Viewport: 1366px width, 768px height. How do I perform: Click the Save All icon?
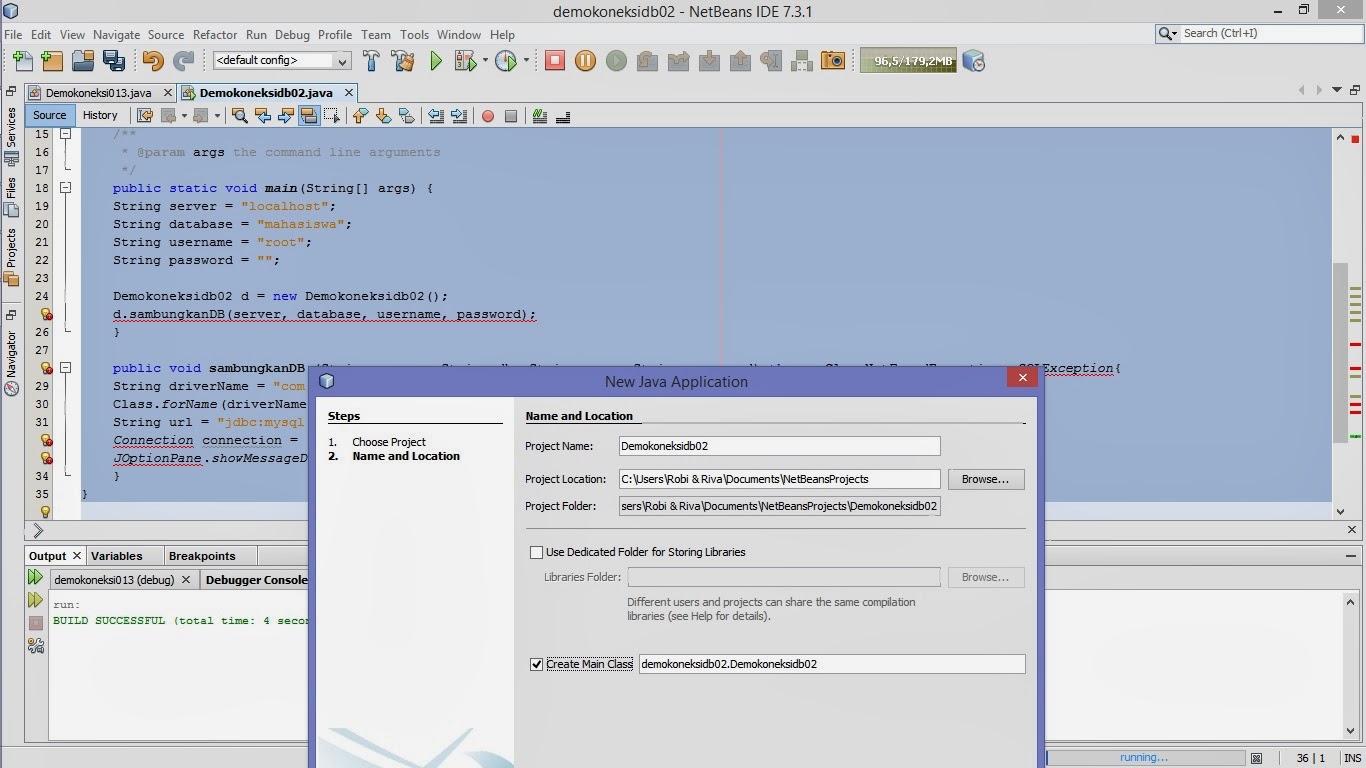click(113, 60)
